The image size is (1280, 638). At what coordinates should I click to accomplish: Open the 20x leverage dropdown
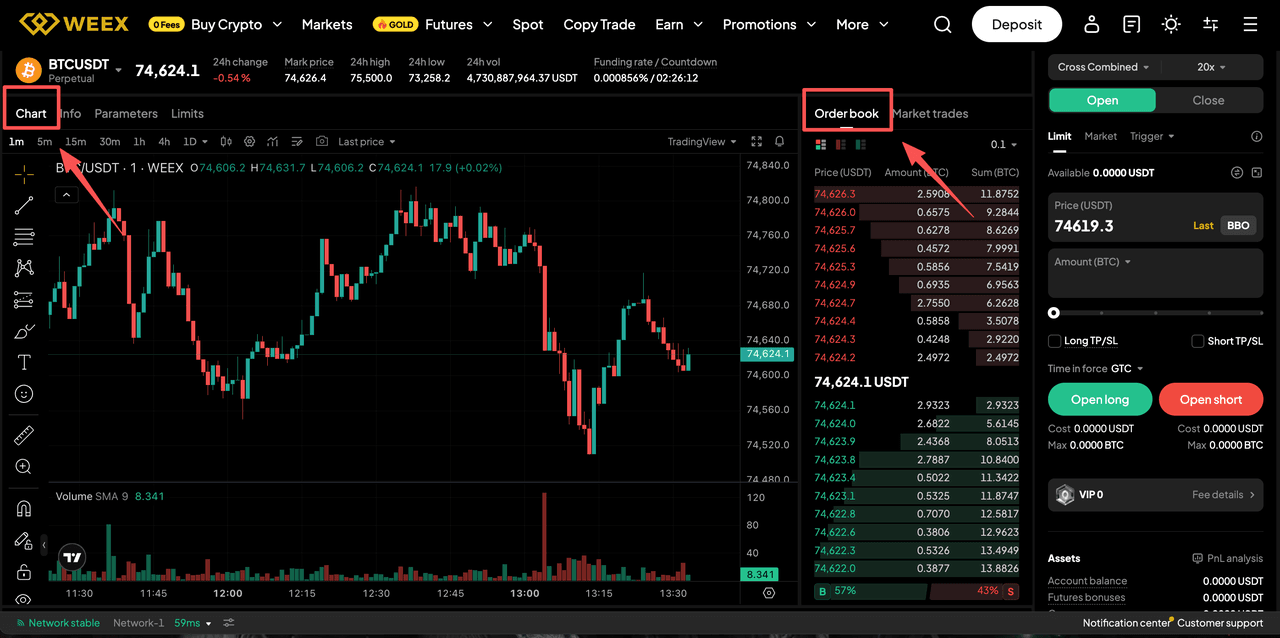(x=1212, y=67)
